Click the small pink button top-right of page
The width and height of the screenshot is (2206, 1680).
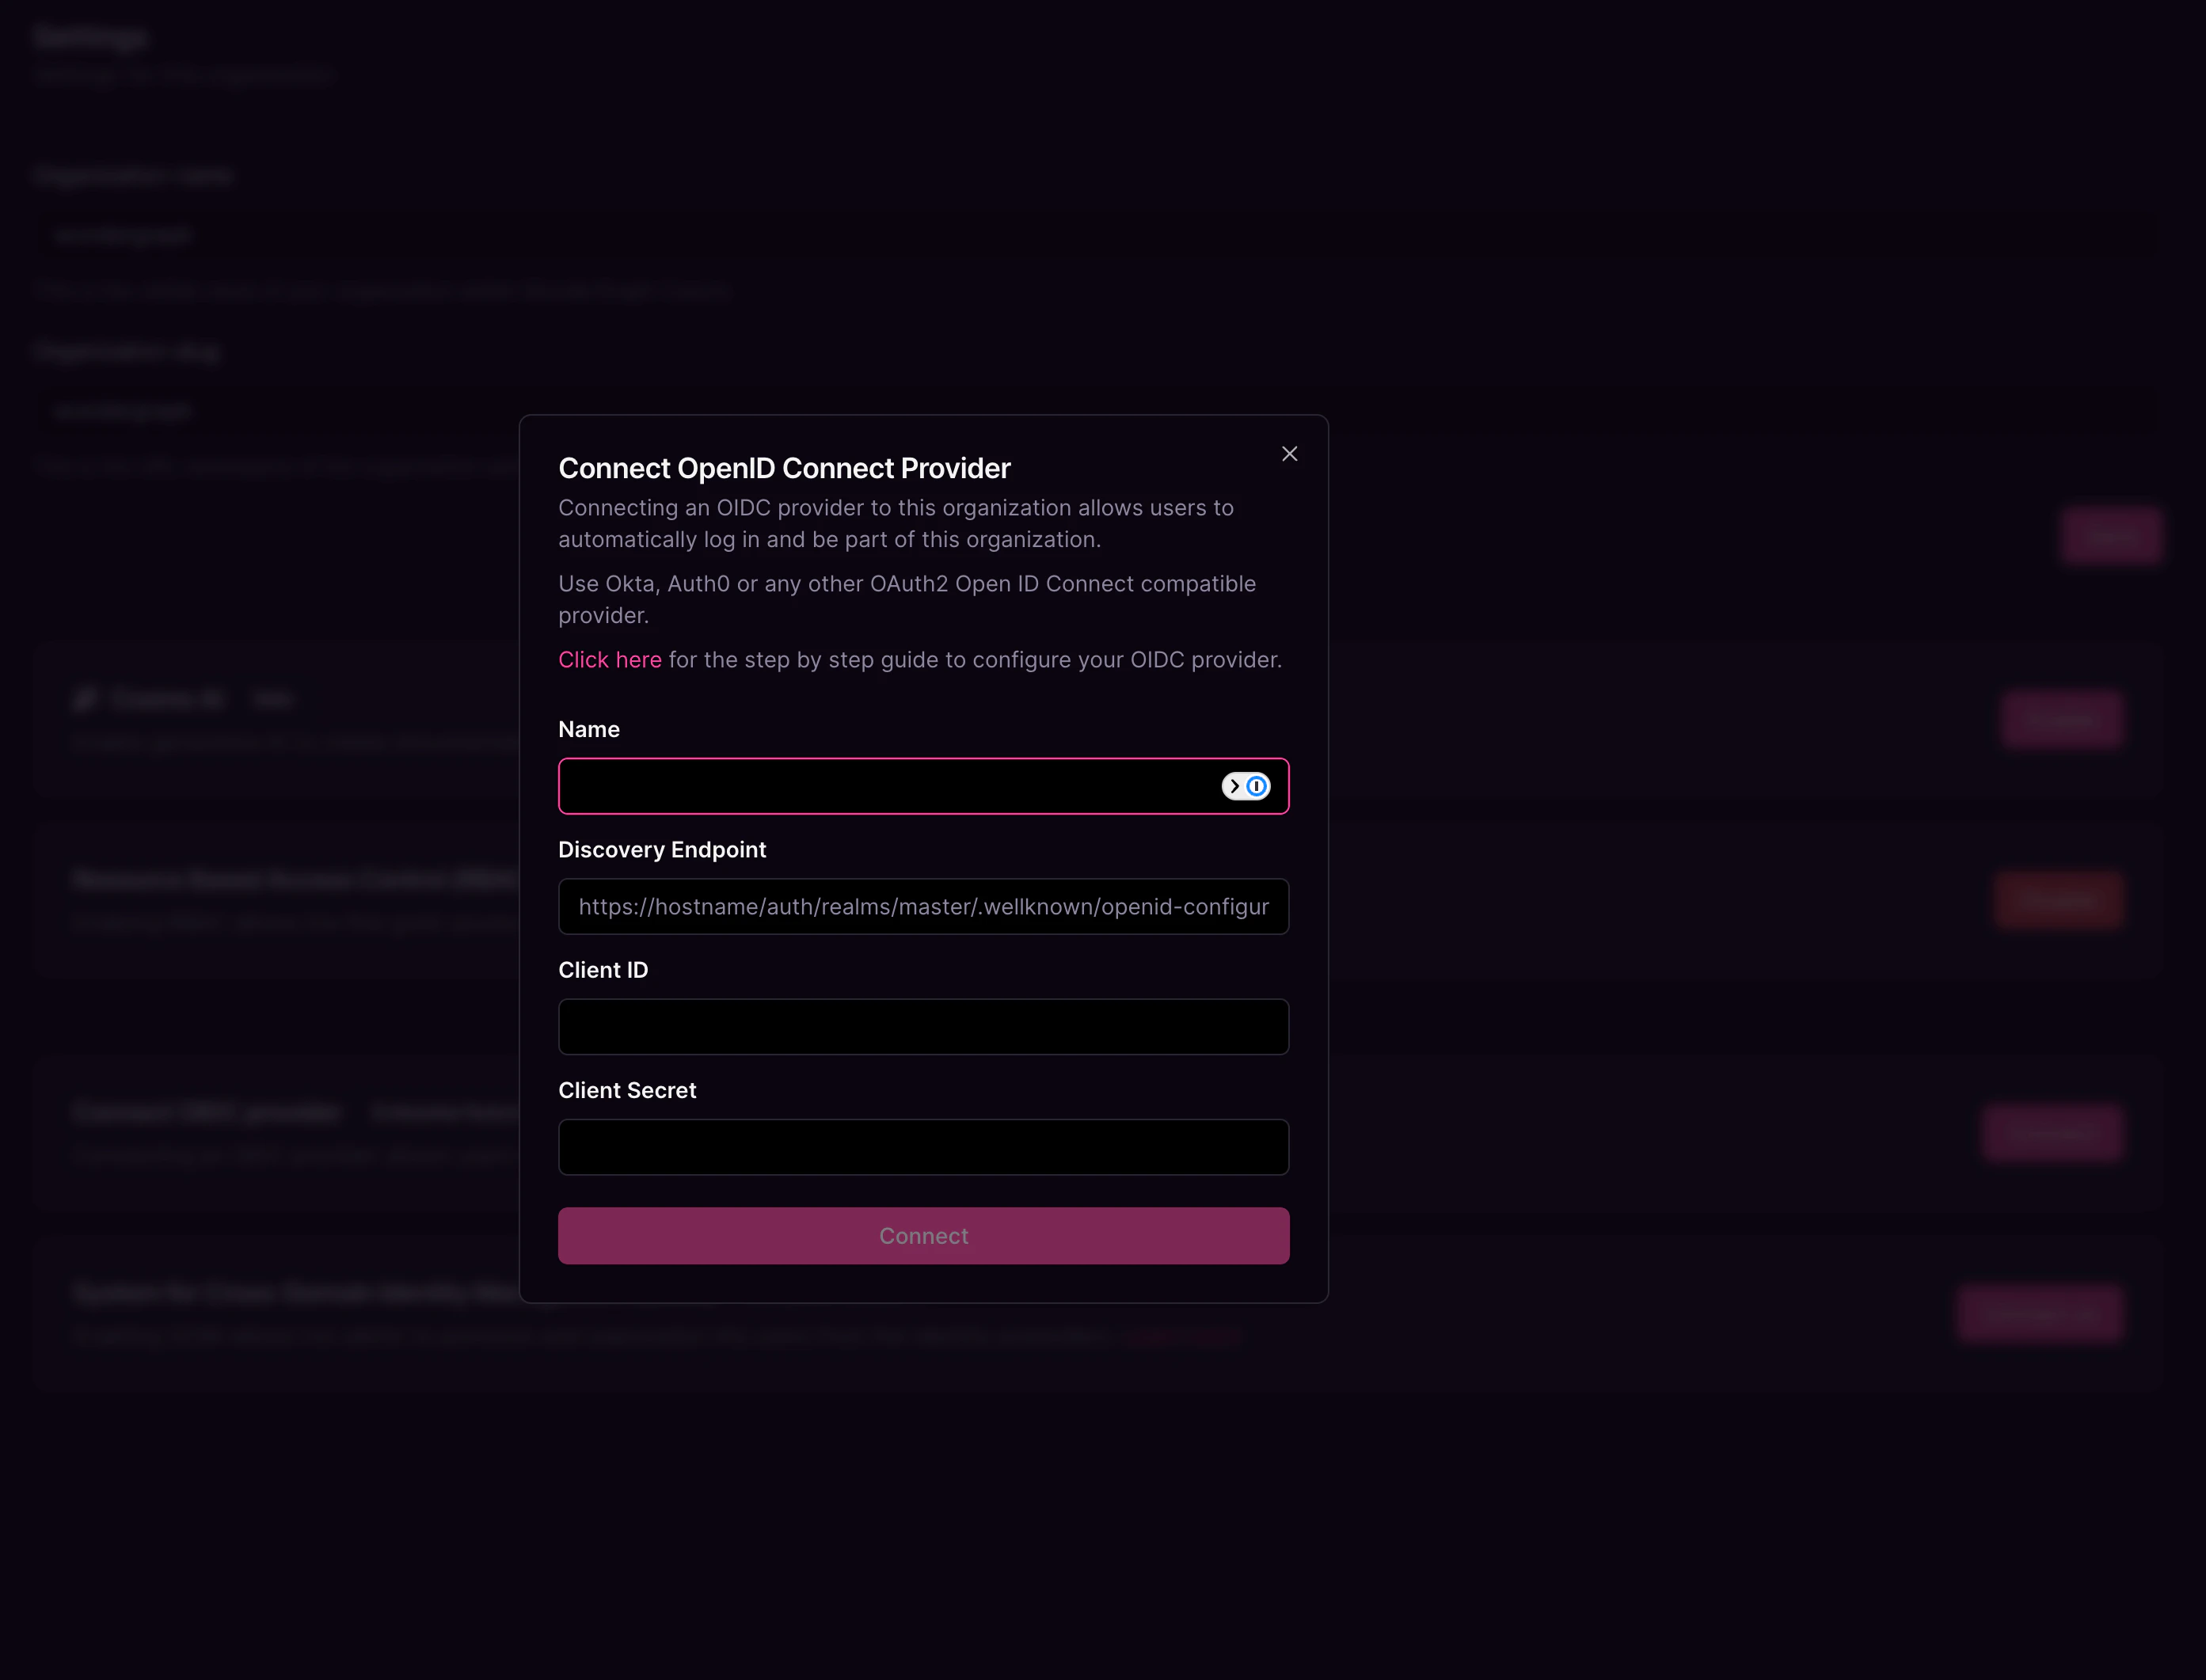[2111, 535]
